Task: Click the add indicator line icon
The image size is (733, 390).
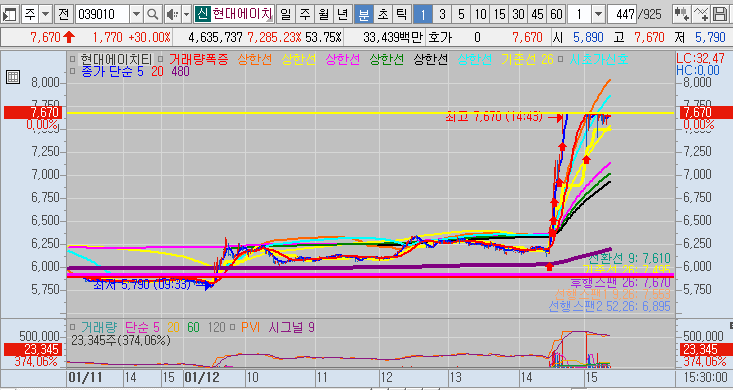Action: (700, 14)
